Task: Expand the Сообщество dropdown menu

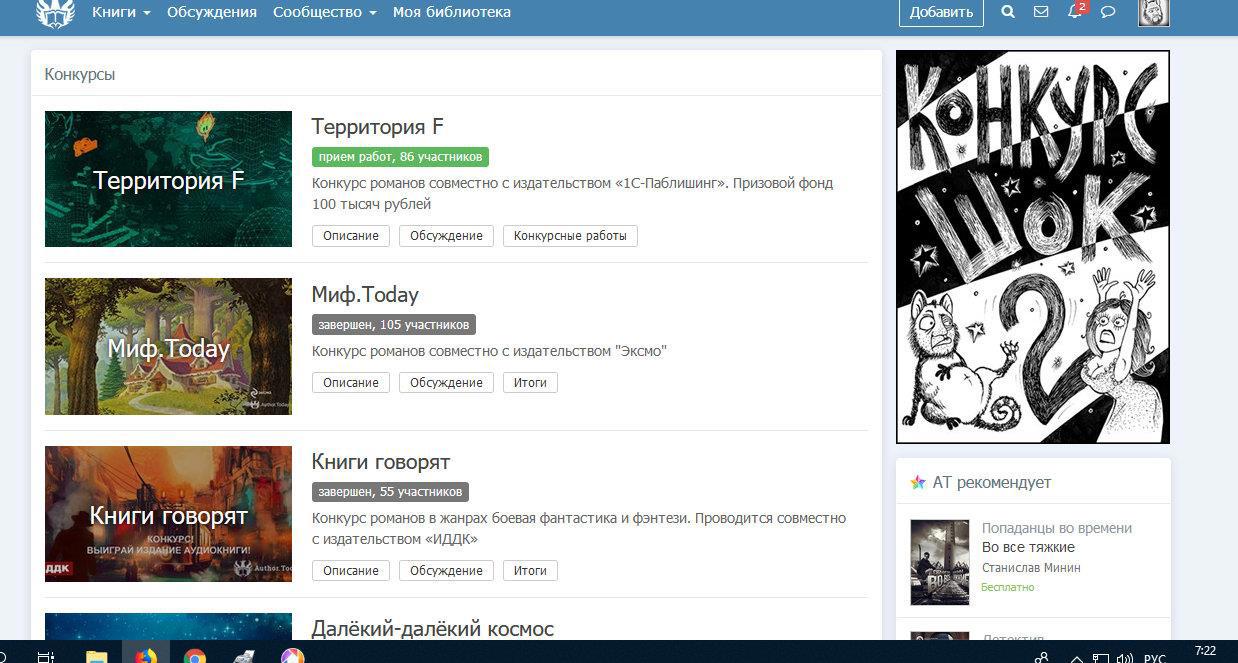Action: [324, 12]
